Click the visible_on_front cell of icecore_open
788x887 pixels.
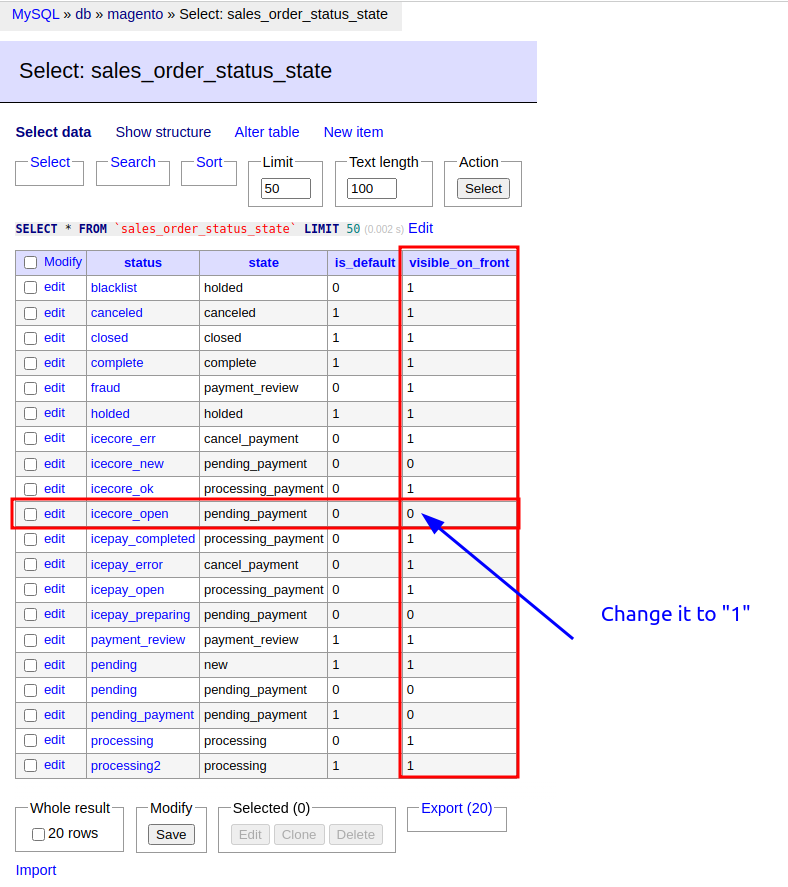pos(458,514)
